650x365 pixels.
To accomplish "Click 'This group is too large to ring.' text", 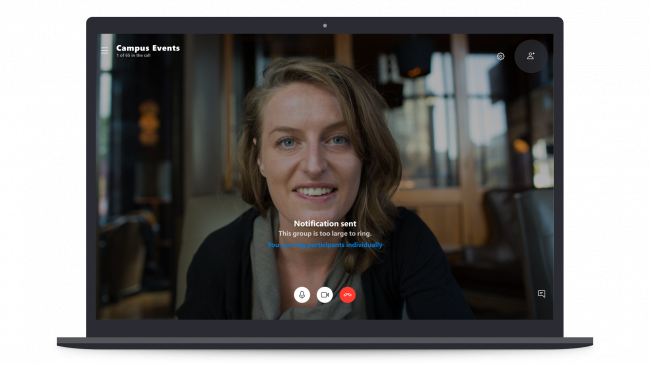I will (x=325, y=234).
